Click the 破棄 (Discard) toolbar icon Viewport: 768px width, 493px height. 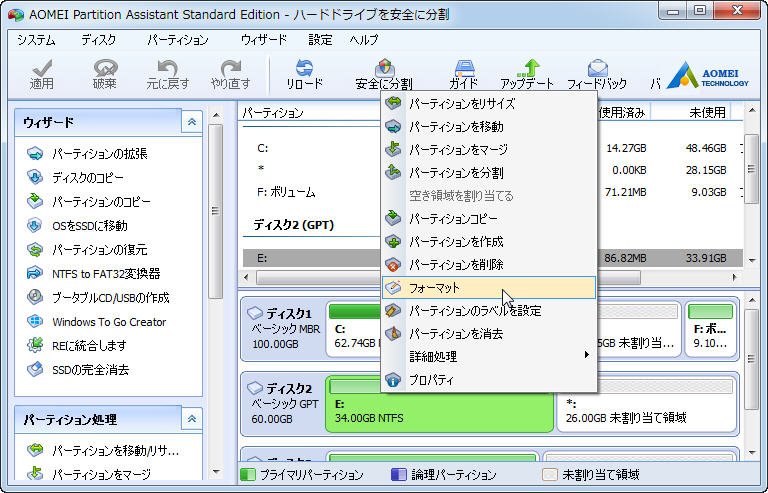105,74
